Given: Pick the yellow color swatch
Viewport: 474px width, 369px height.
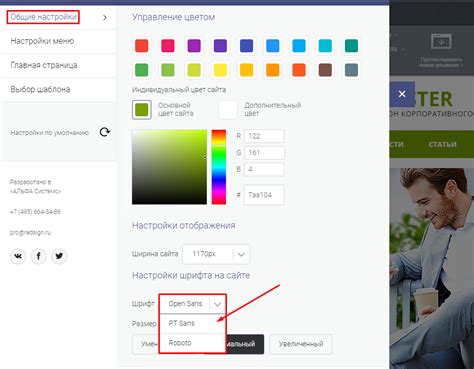Looking at the screenshot, I should (220, 70).
